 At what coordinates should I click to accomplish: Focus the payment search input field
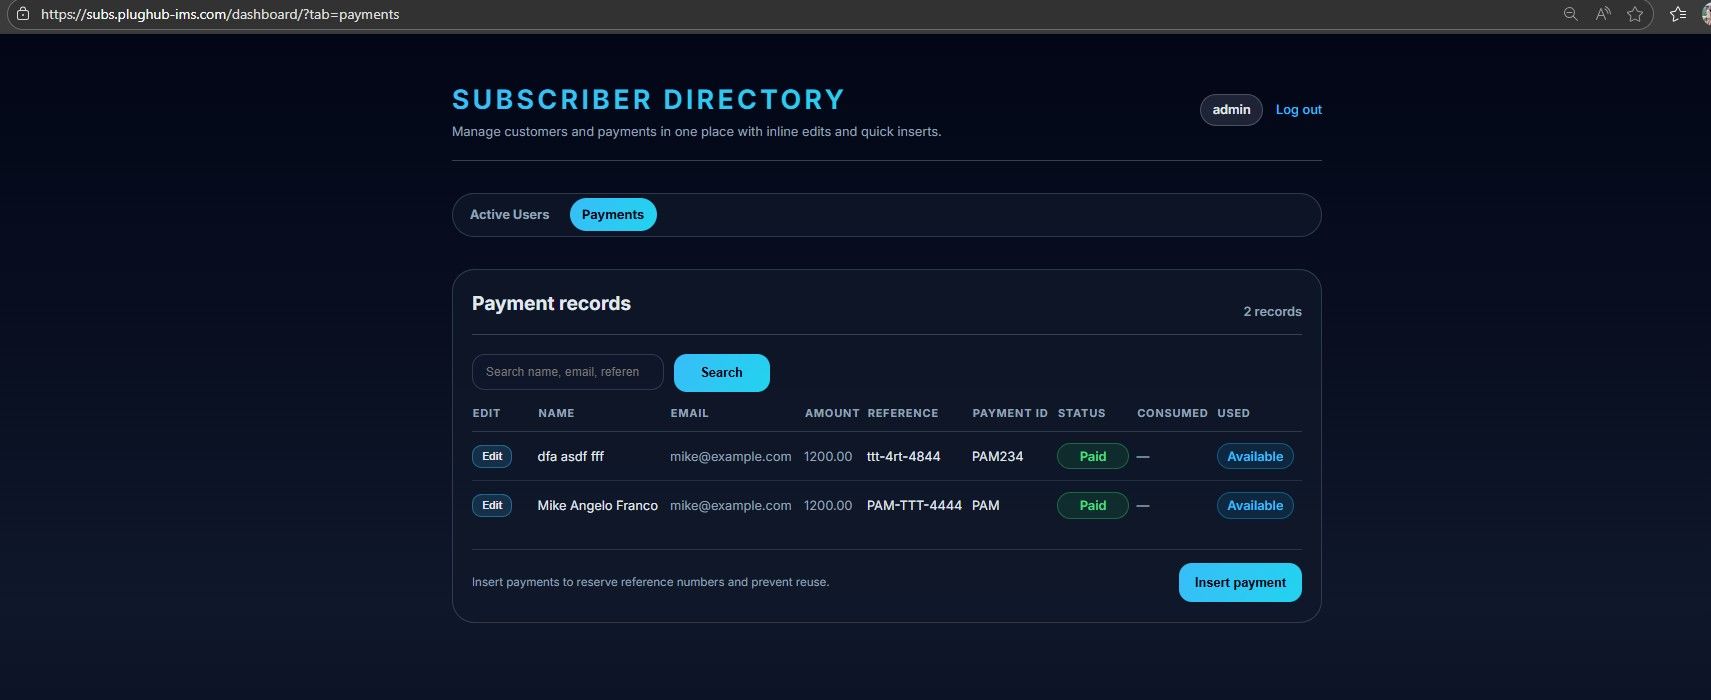point(567,372)
